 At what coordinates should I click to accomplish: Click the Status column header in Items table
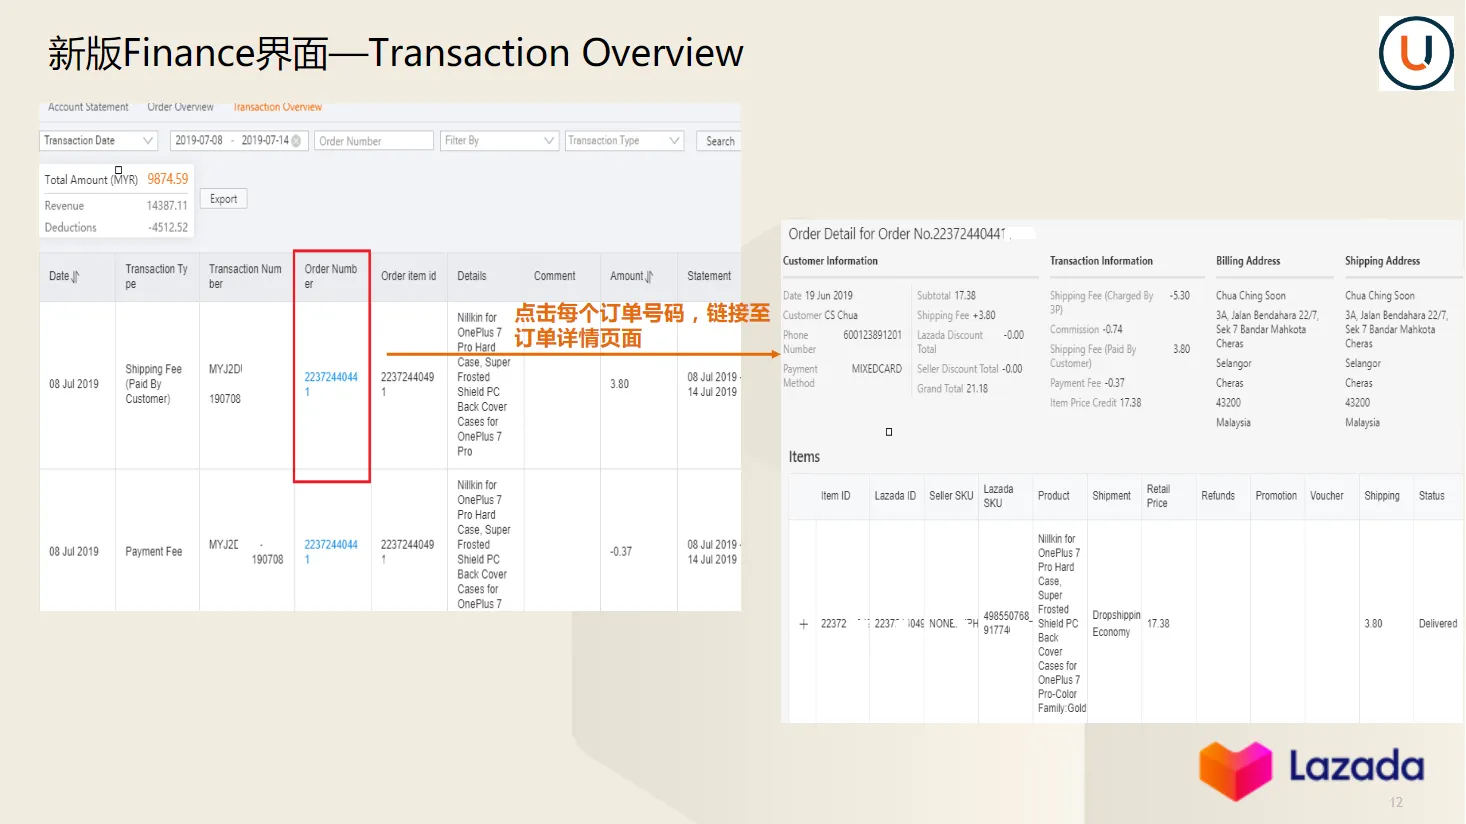tap(1431, 496)
